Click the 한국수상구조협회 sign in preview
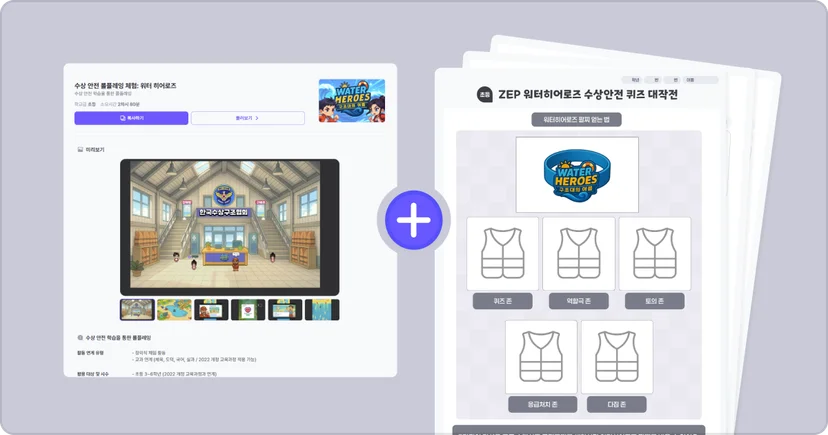 pos(224,213)
